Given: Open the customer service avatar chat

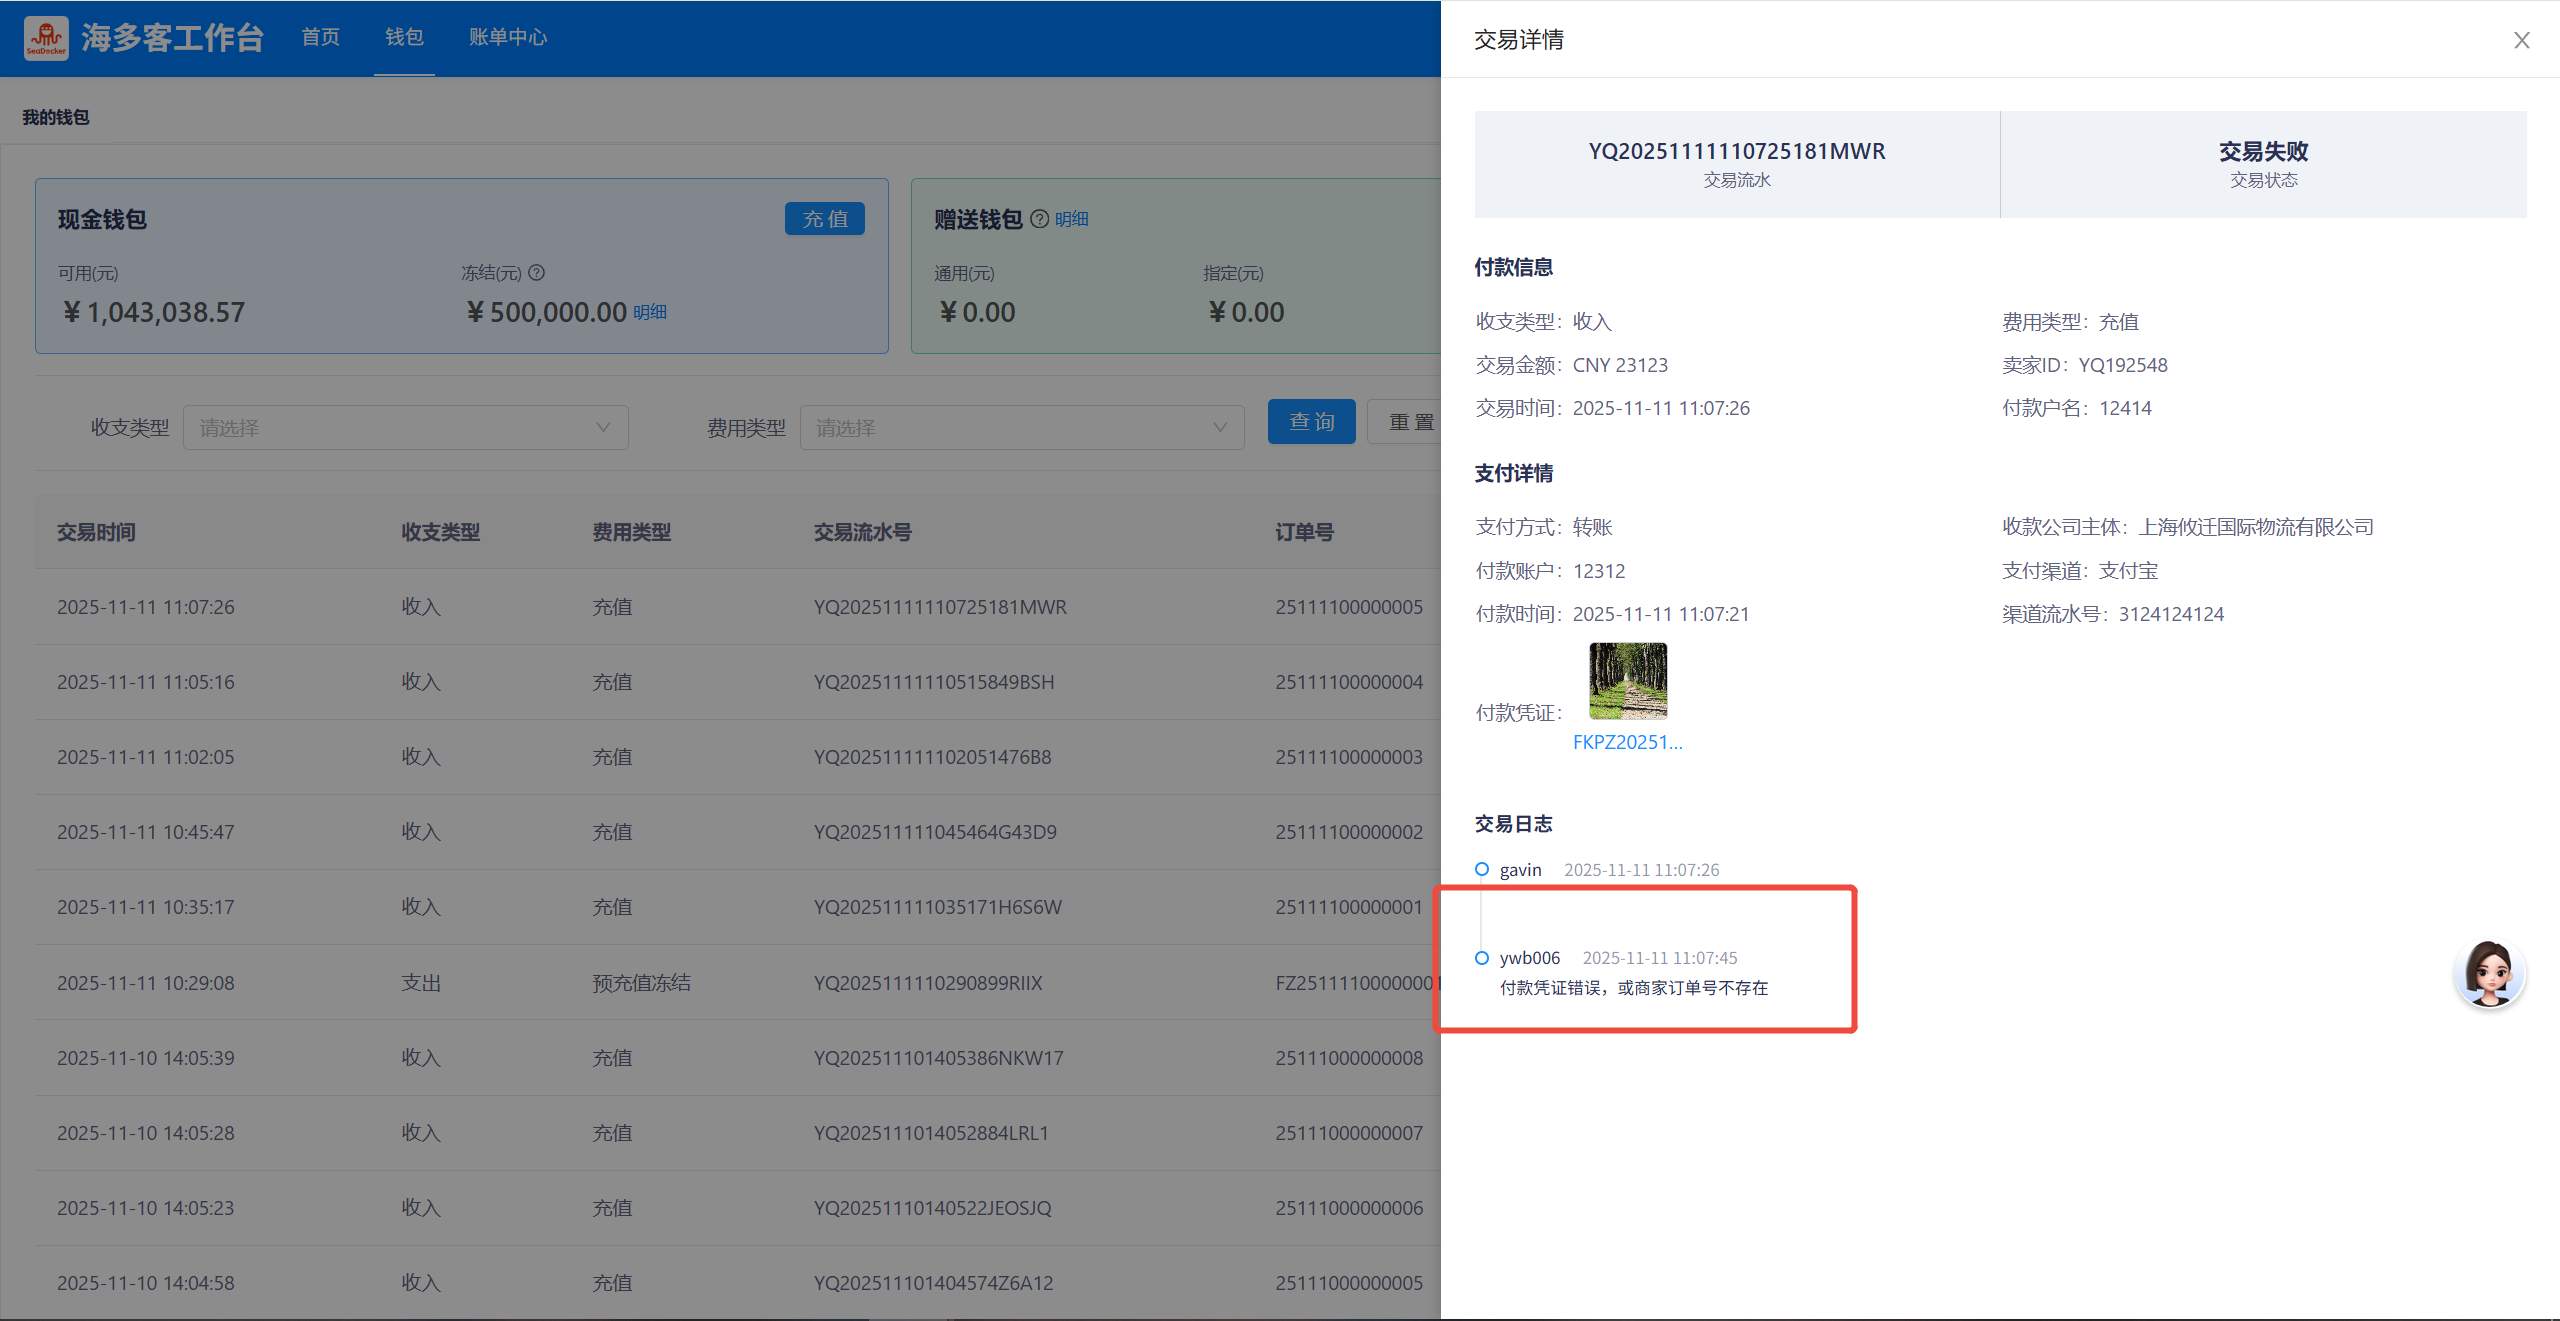Looking at the screenshot, I should point(2489,973).
